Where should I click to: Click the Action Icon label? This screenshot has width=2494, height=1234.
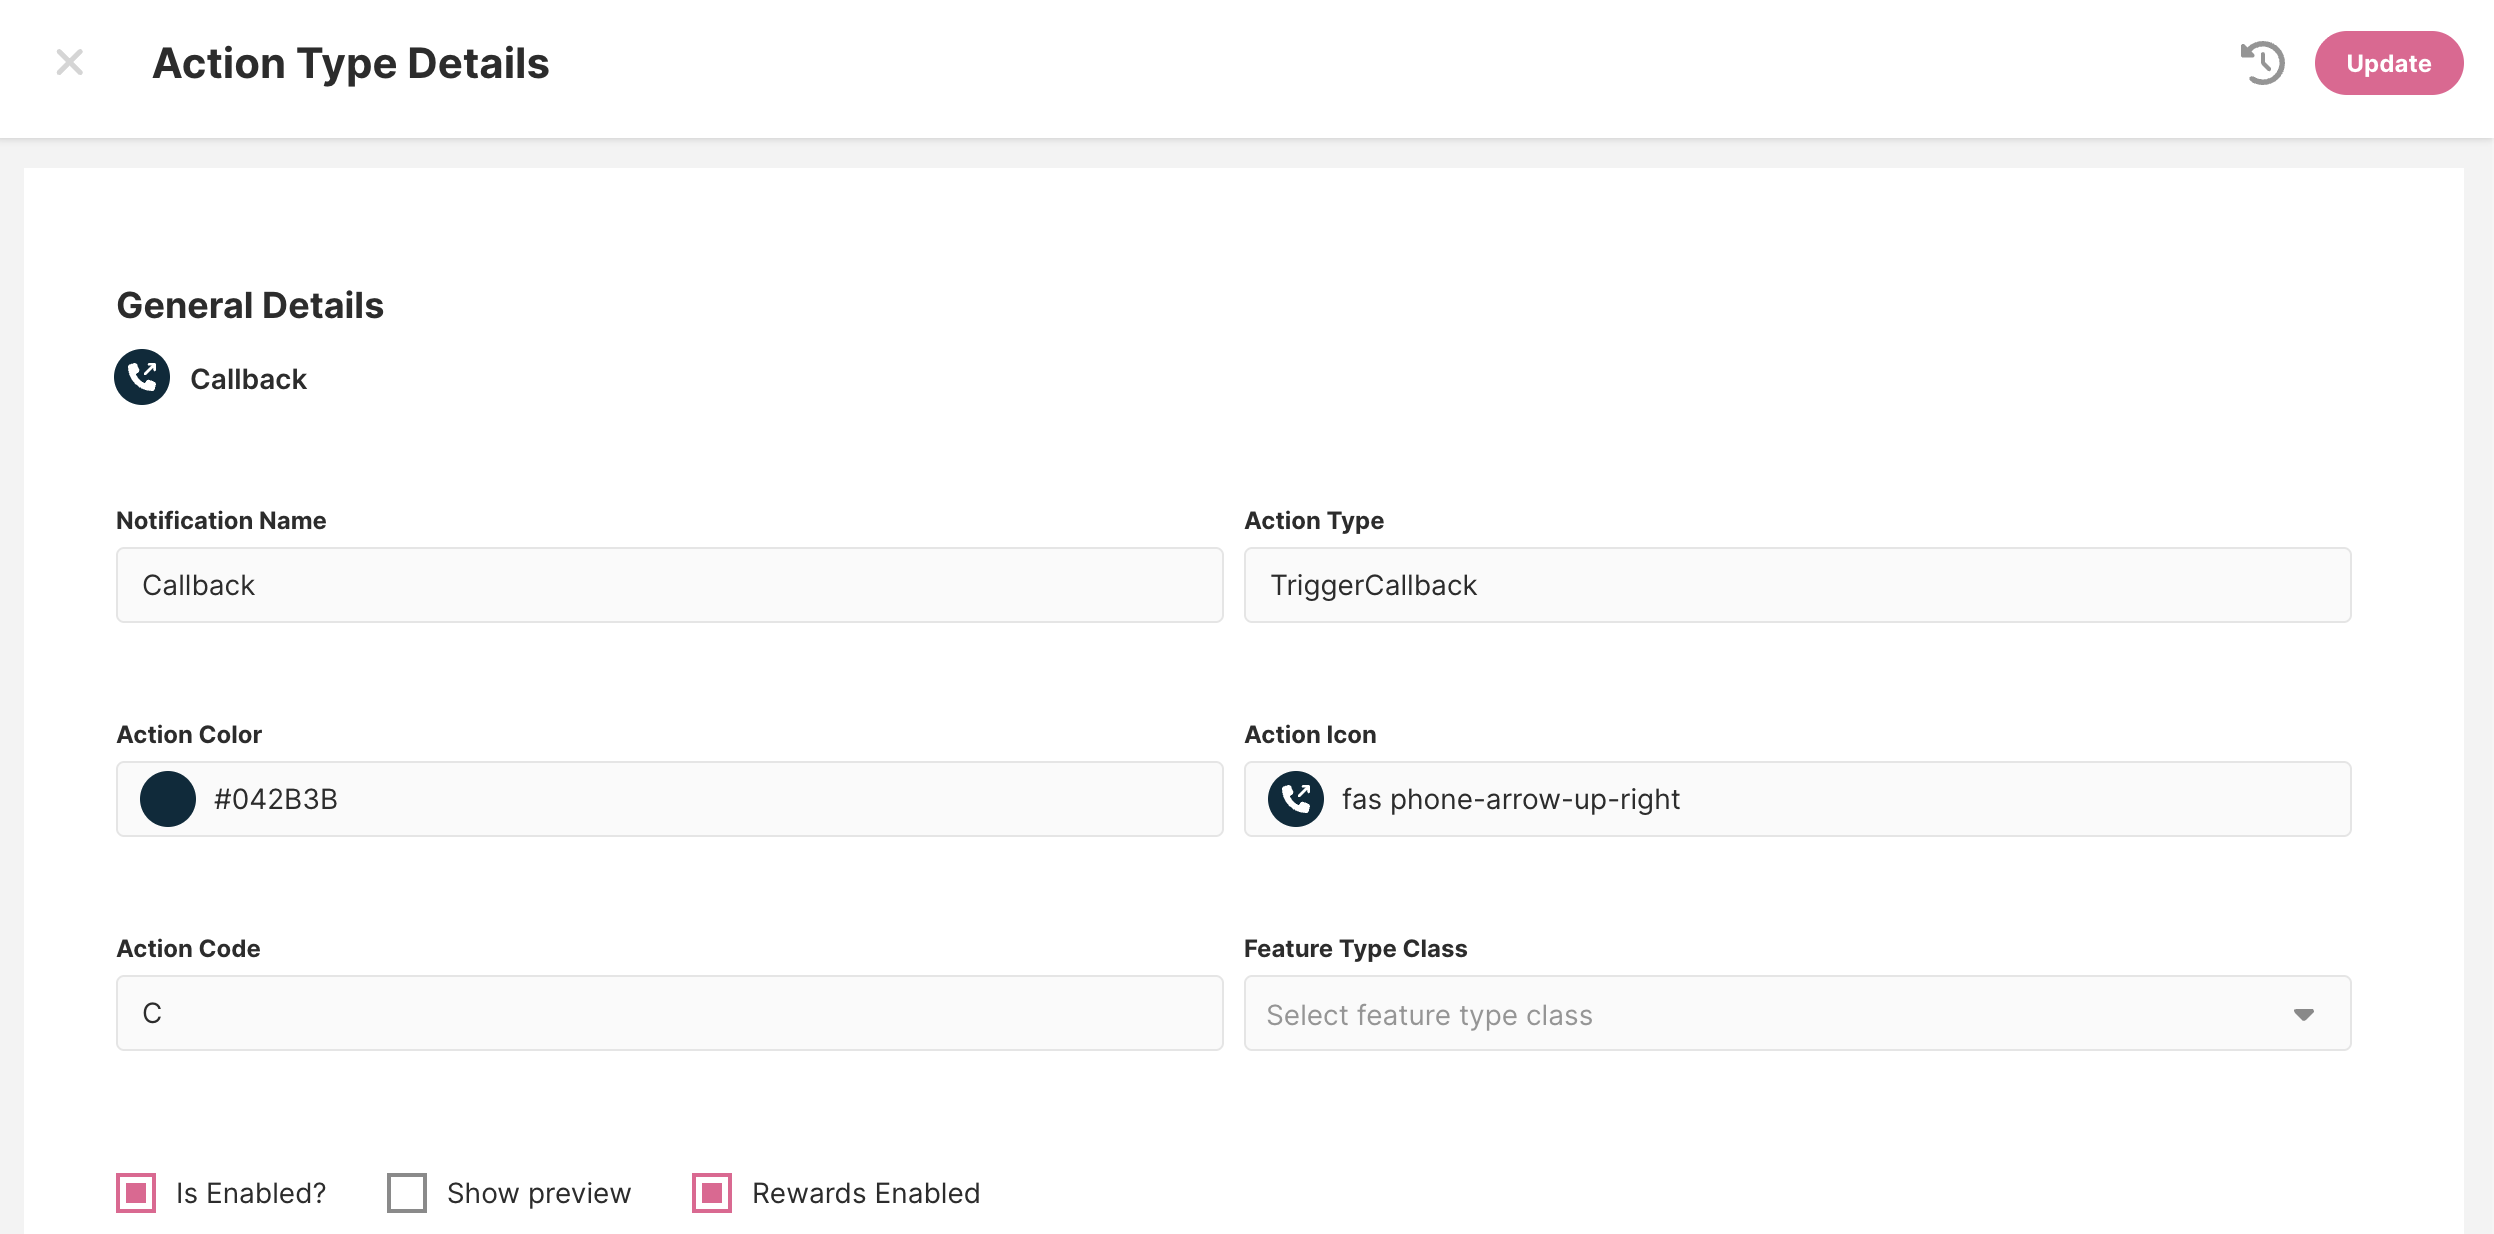click(x=1310, y=734)
